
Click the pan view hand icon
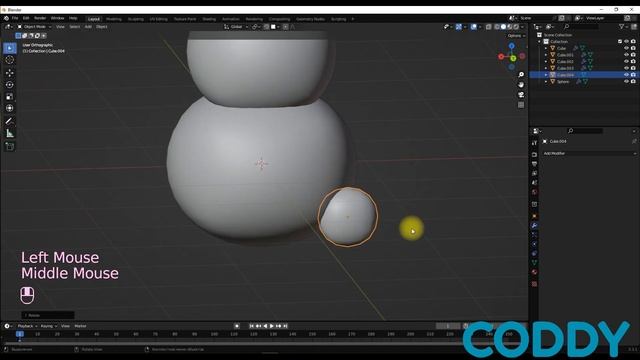[x=521, y=84]
